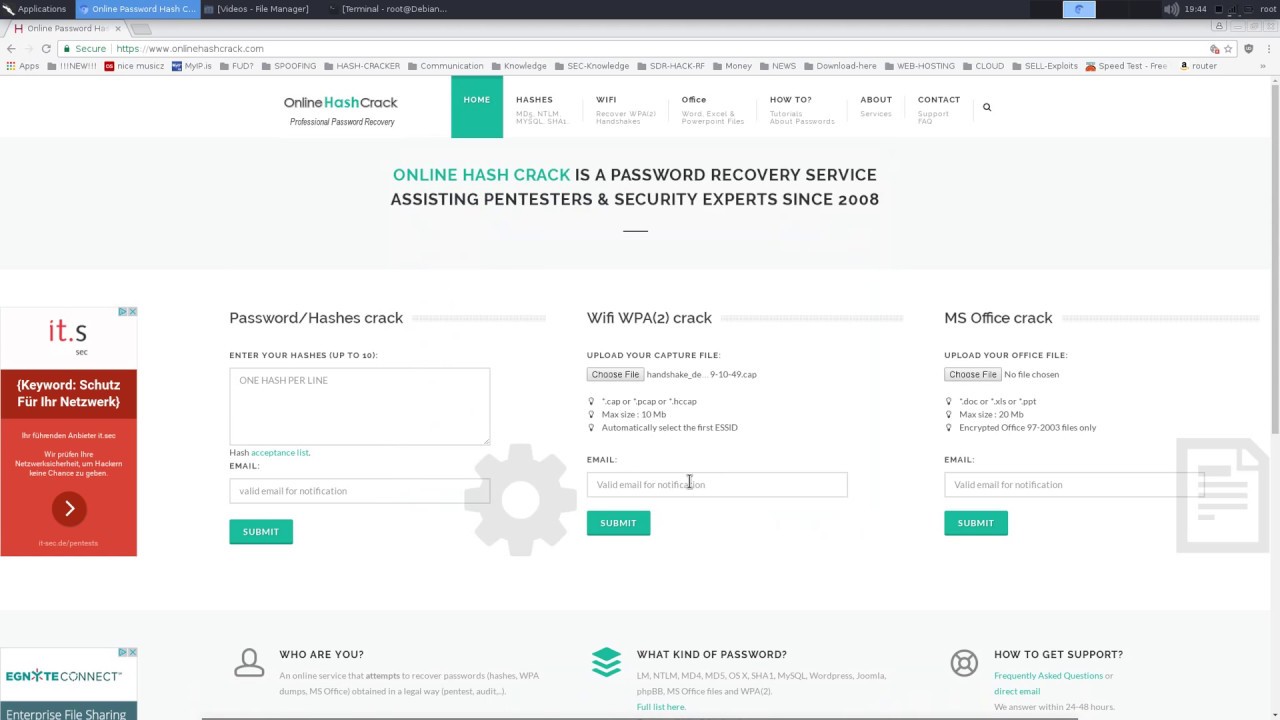Screen dimensions: 1280x720
Task: Expand the SPOOFING bookmark folder
Action: [288, 66]
